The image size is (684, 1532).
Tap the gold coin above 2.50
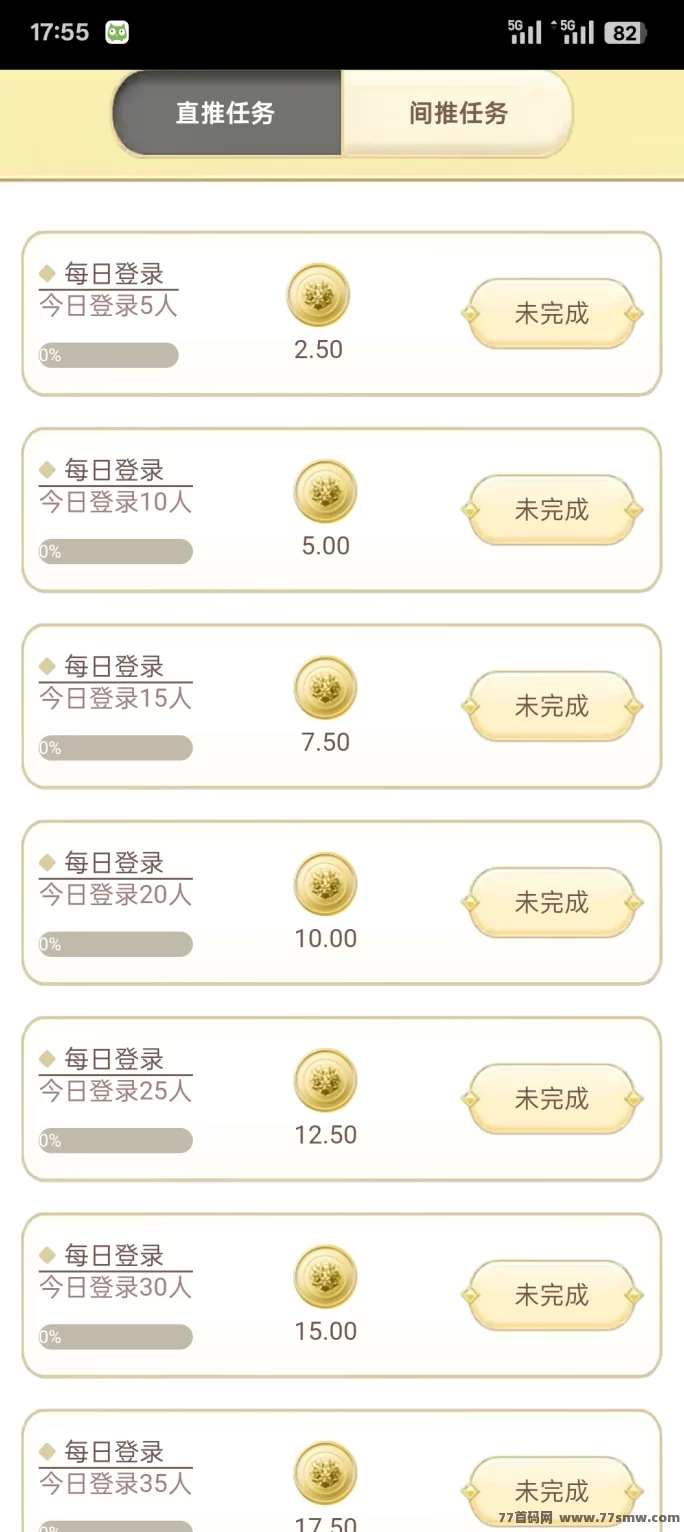[318, 295]
